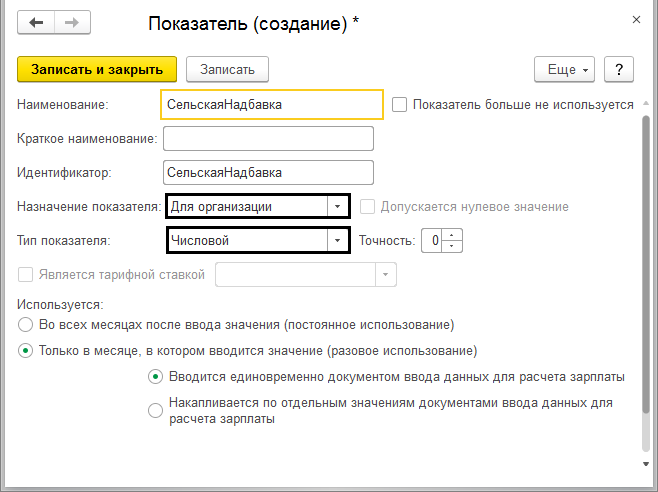658x492 pixels.
Task: Increase the Точность value with up arrow
Action: [x=453, y=236]
